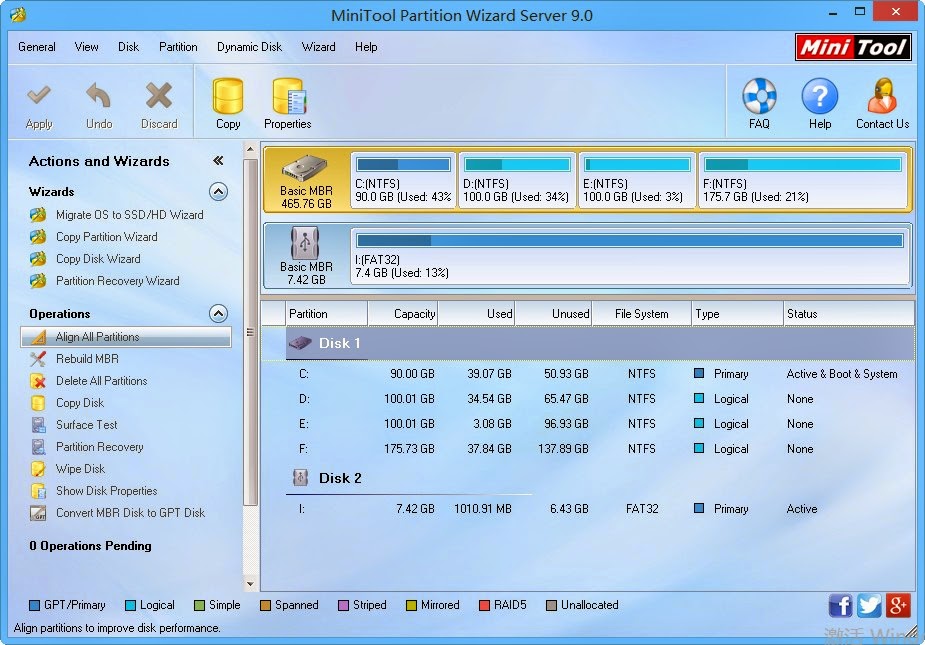The height and width of the screenshot is (645, 925).
Task: Open the Dynamic Disk menu
Action: pyautogui.click(x=249, y=47)
